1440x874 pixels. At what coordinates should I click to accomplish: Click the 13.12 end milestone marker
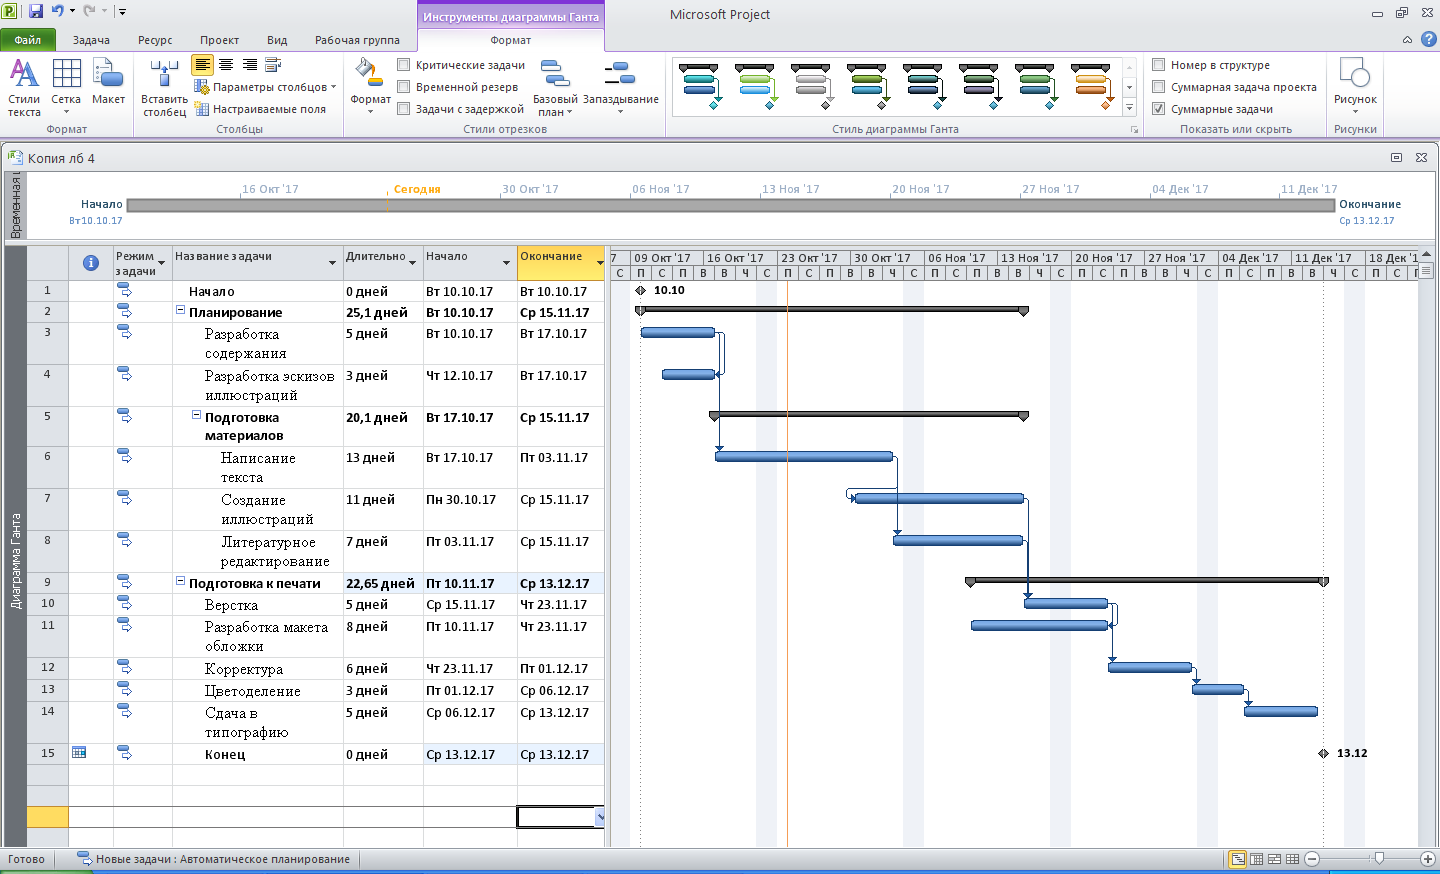(x=1323, y=753)
